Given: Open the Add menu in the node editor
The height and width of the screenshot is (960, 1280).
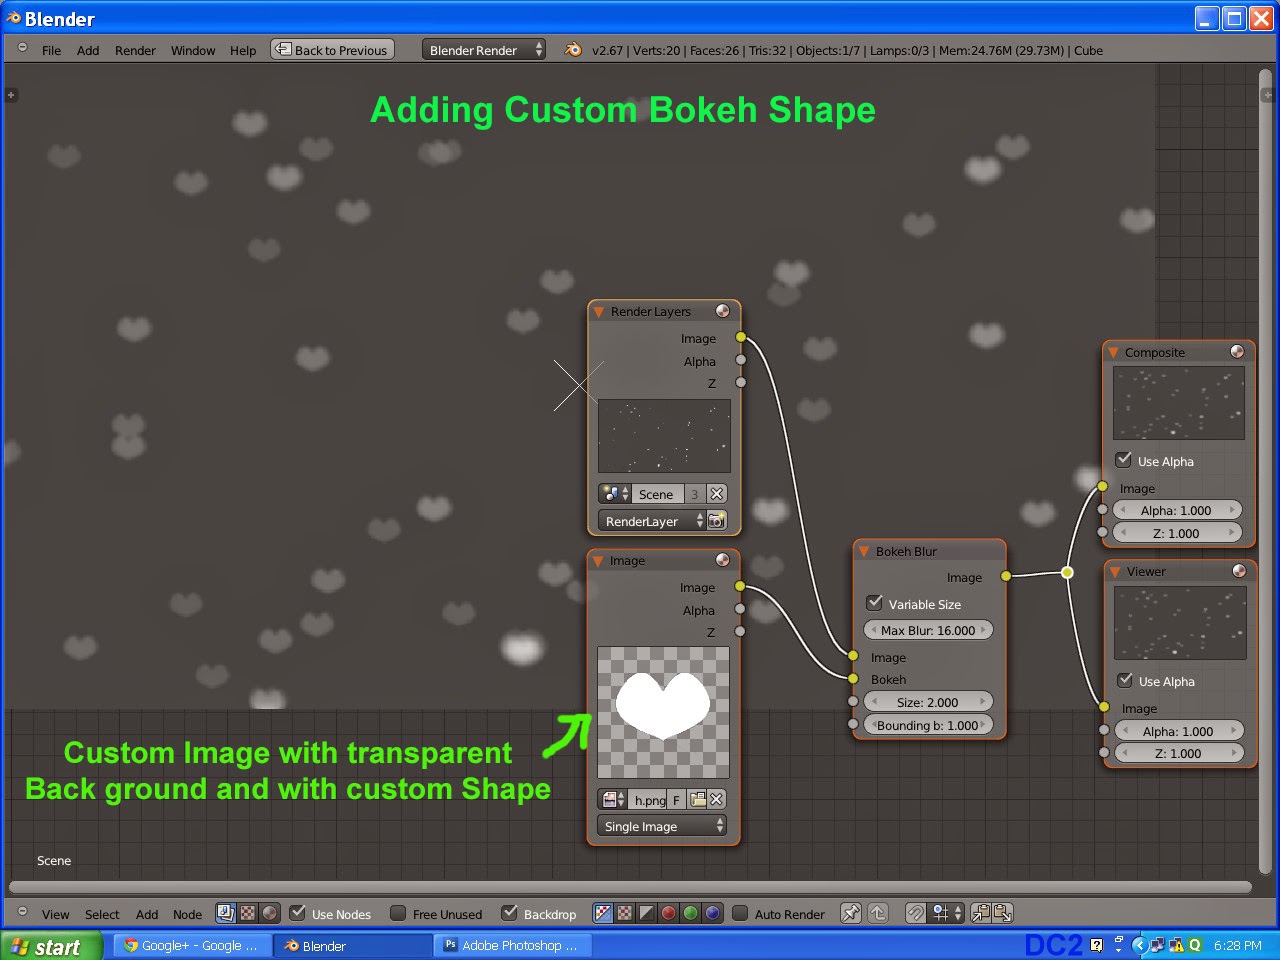Looking at the screenshot, I should (146, 913).
